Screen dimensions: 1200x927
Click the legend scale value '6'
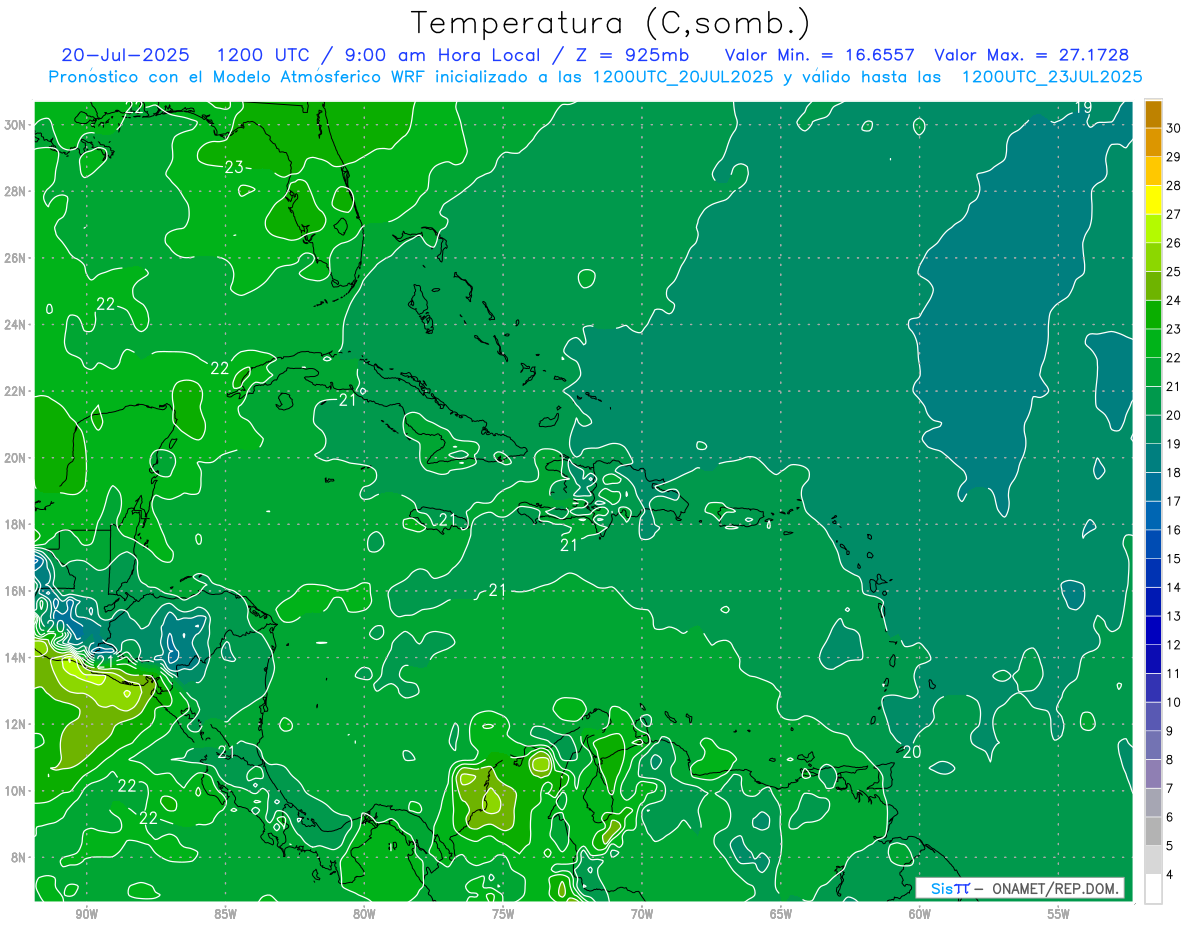(x=1170, y=817)
